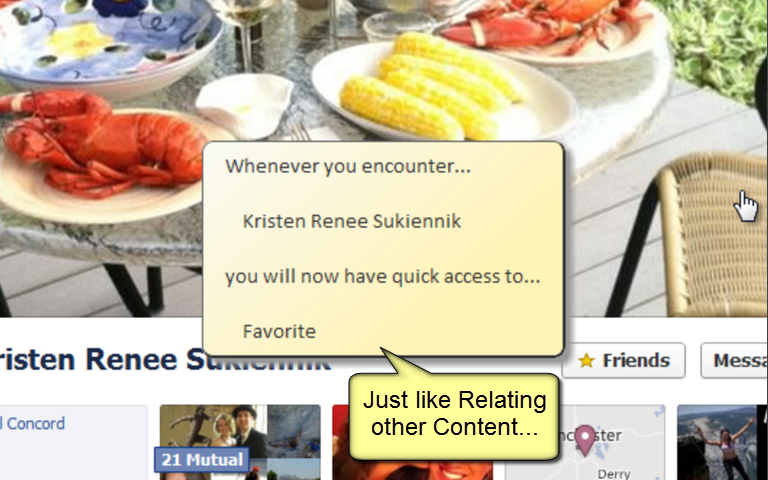Select the Favorite entry in the popup
The height and width of the screenshot is (480, 768).
pyautogui.click(x=279, y=332)
